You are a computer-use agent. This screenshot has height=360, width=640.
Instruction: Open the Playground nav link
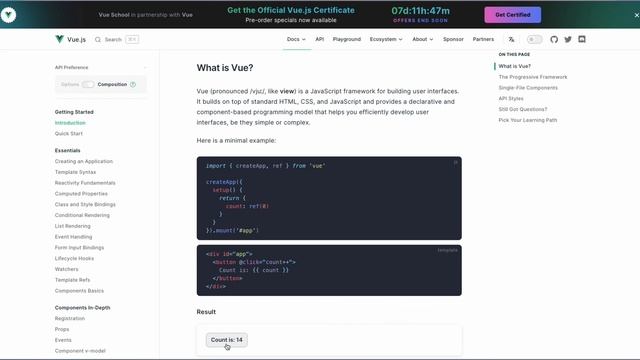coord(347,39)
